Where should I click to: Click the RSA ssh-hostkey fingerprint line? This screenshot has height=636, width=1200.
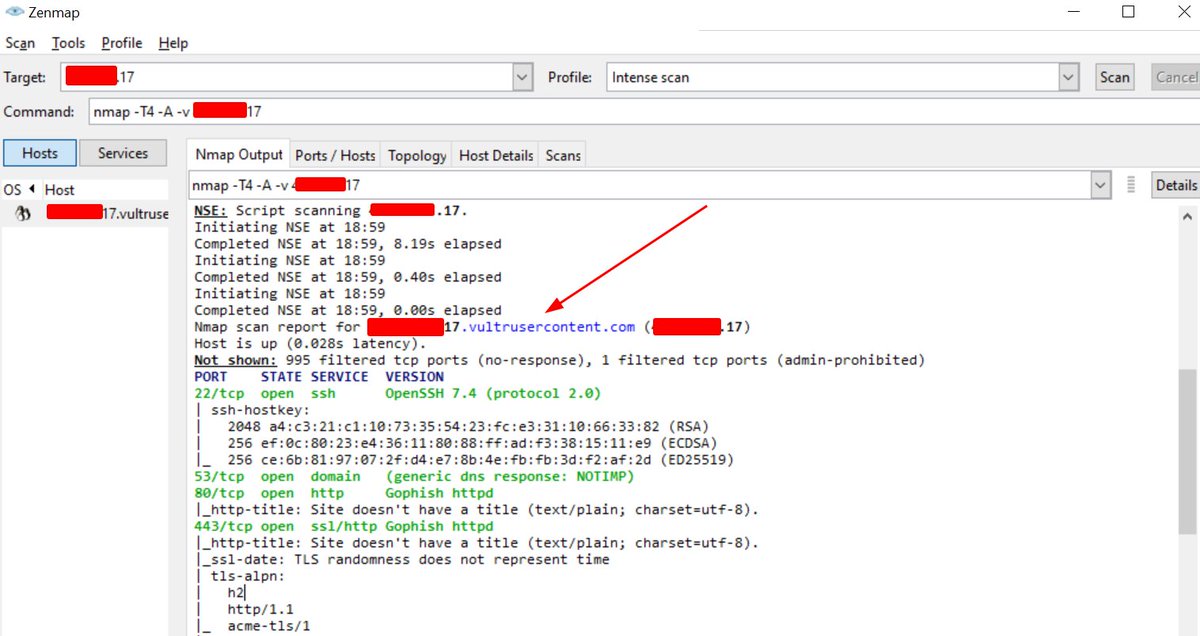click(453, 426)
